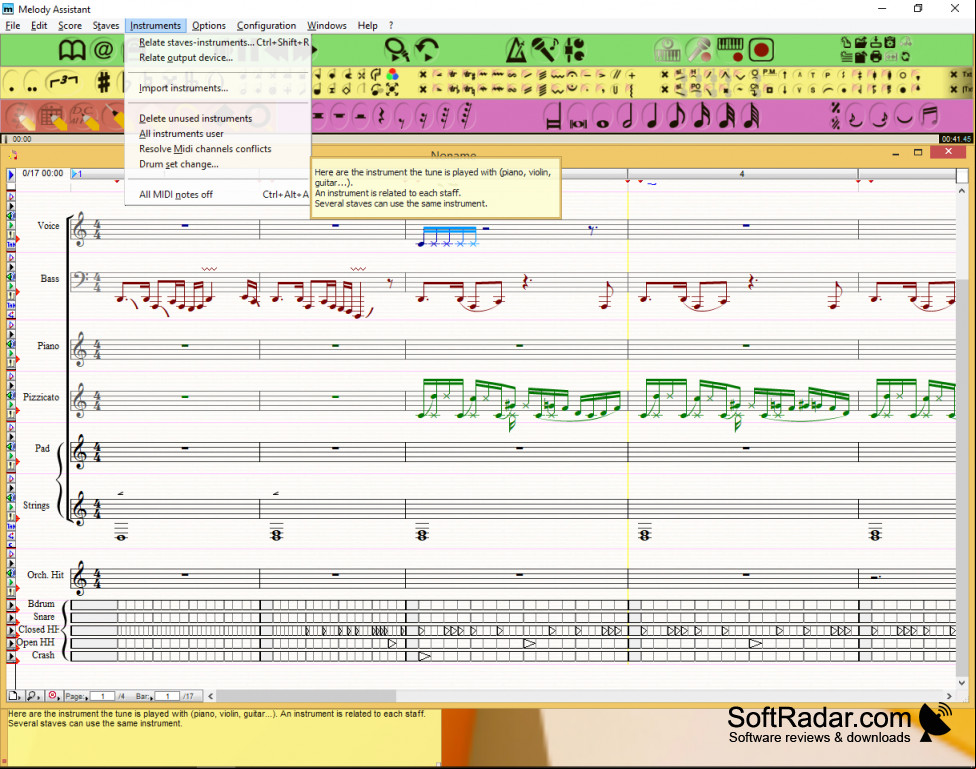The height and width of the screenshot is (769, 976).
Task: Select the sixty-fourth note duration
Action: click(753, 116)
